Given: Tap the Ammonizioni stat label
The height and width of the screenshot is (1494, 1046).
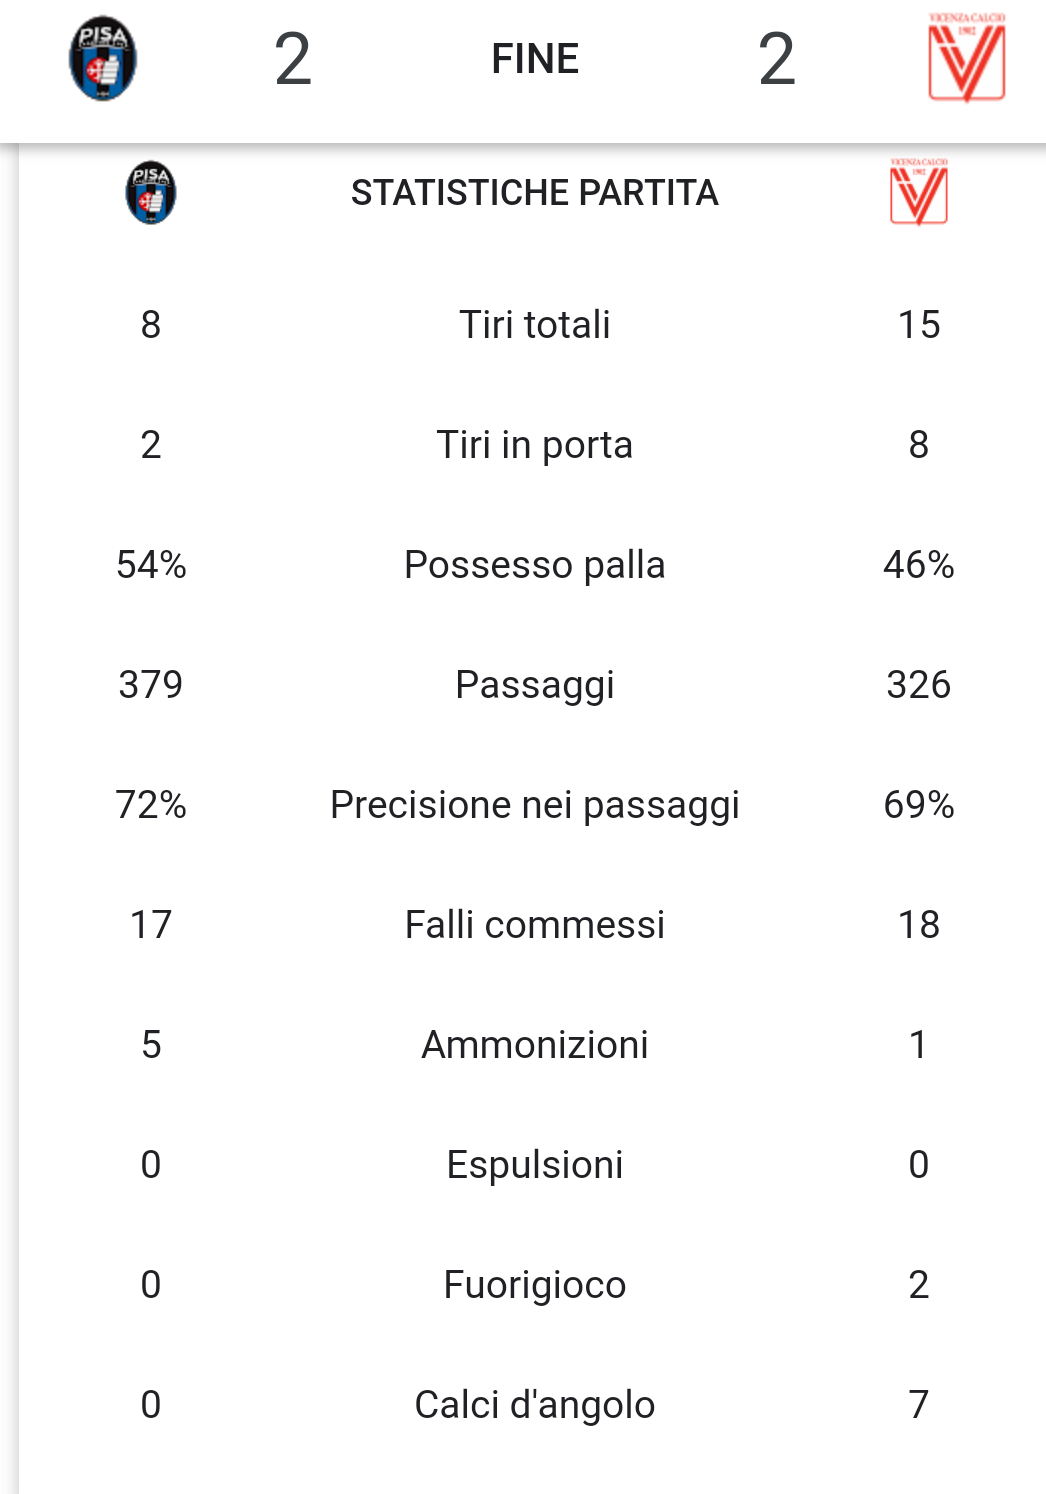Looking at the screenshot, I should tap(535, 1044).
